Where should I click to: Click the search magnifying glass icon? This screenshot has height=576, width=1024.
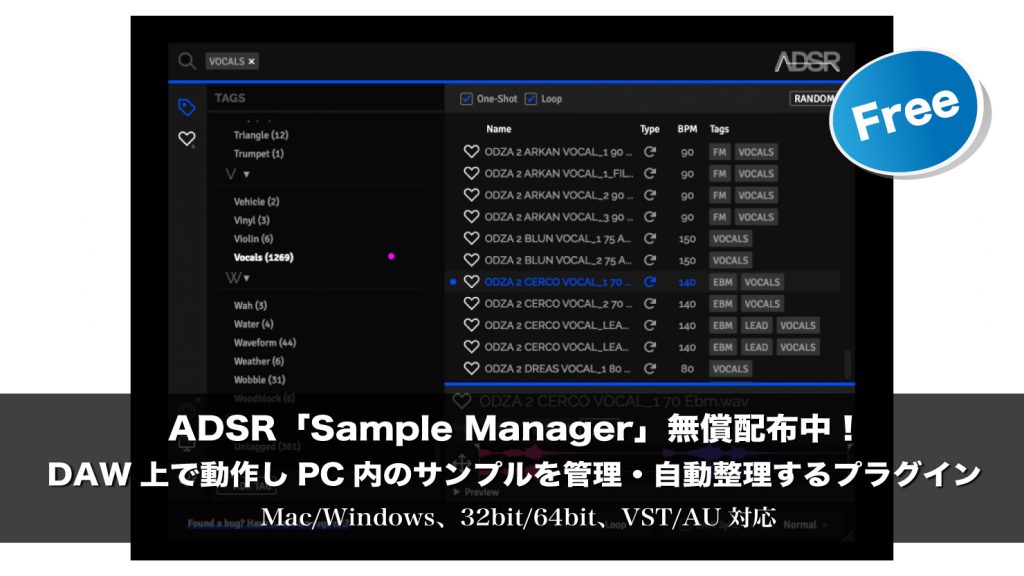(x=186, y=61)
